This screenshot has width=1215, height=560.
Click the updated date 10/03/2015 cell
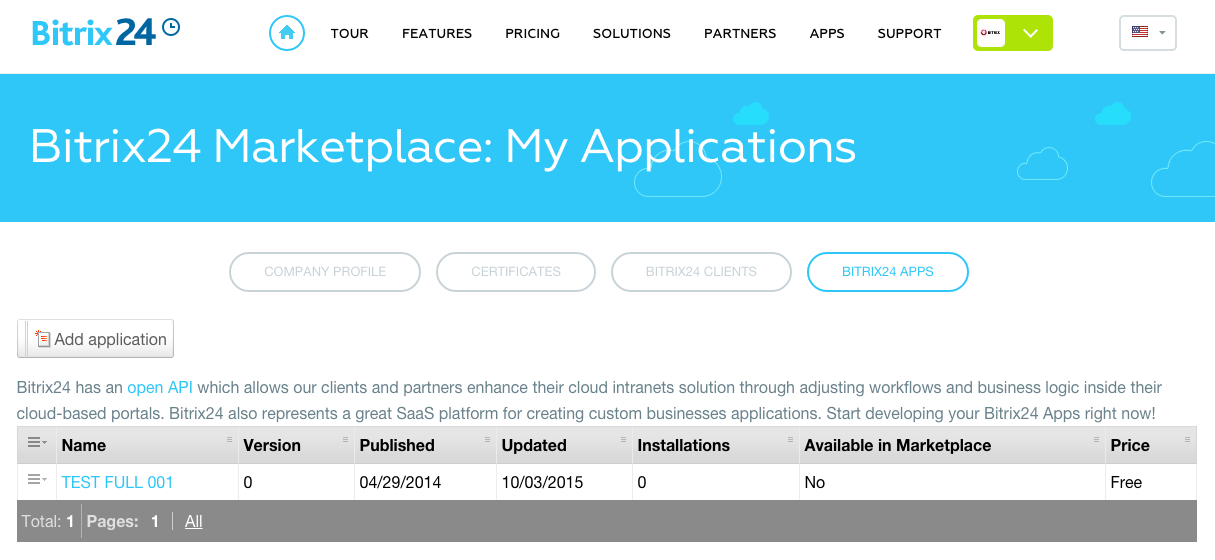pos(565,482)
